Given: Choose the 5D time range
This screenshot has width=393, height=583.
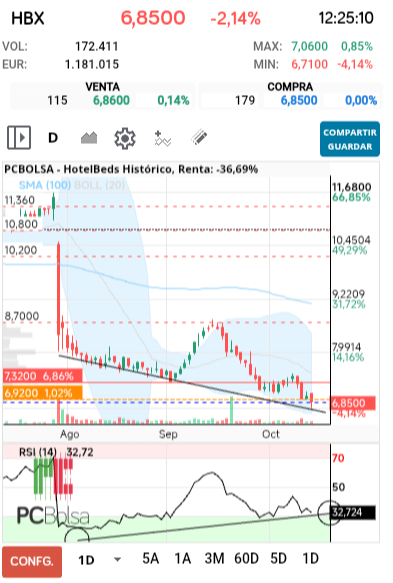Looking at the screenshot, I should 278,558.
